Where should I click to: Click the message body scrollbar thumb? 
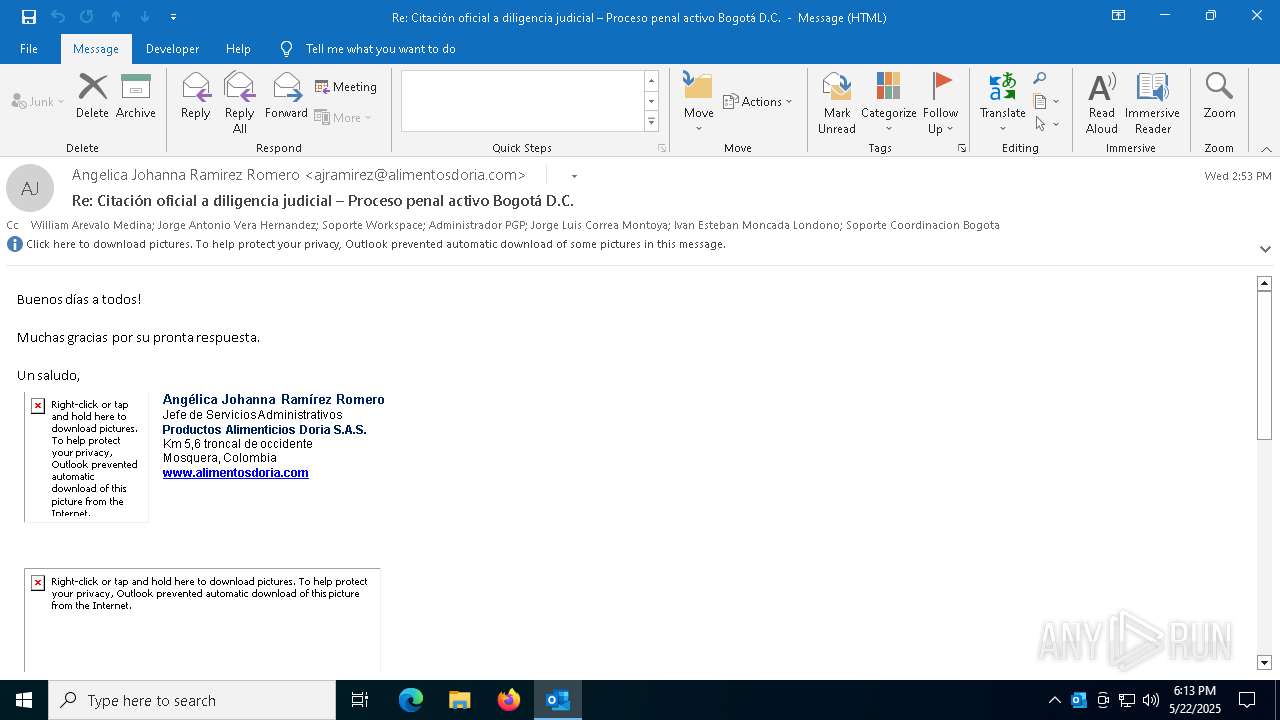point(1264,365)
